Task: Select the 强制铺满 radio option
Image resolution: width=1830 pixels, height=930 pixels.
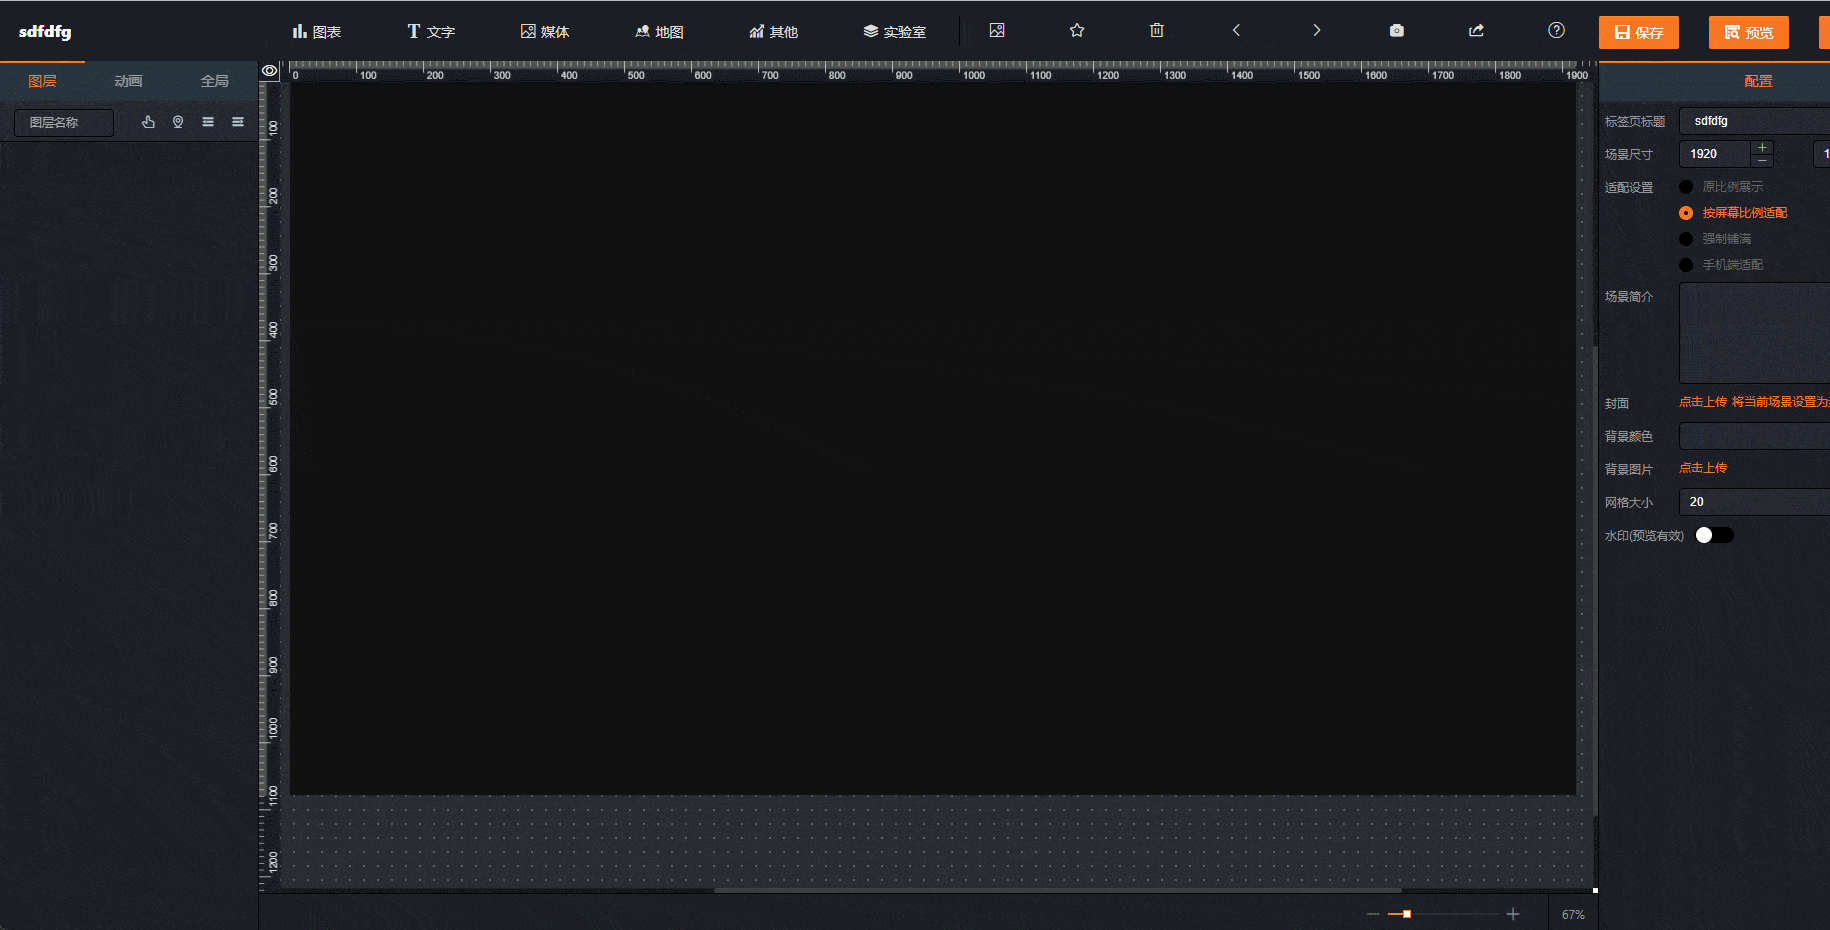Action: point(1686,239)
